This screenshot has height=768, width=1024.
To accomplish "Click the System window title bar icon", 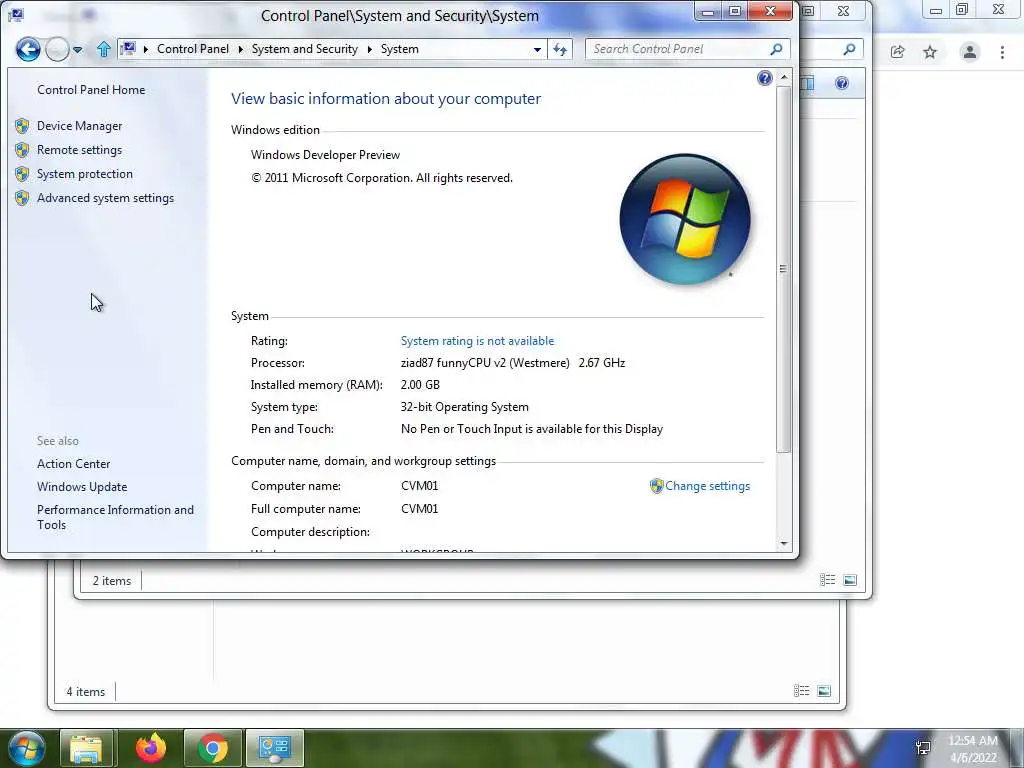I will (16, 14).
